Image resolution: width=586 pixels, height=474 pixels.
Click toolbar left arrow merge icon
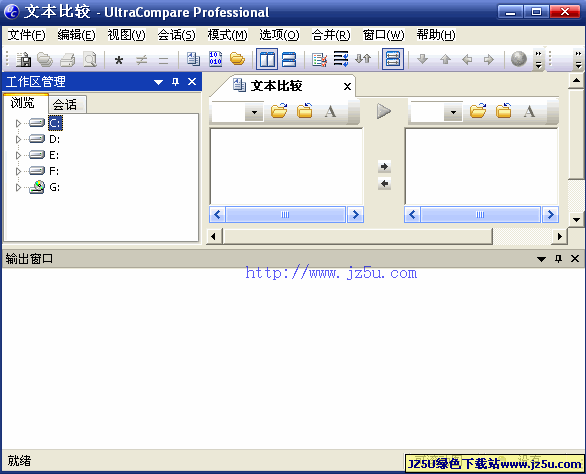coord(467,59)
